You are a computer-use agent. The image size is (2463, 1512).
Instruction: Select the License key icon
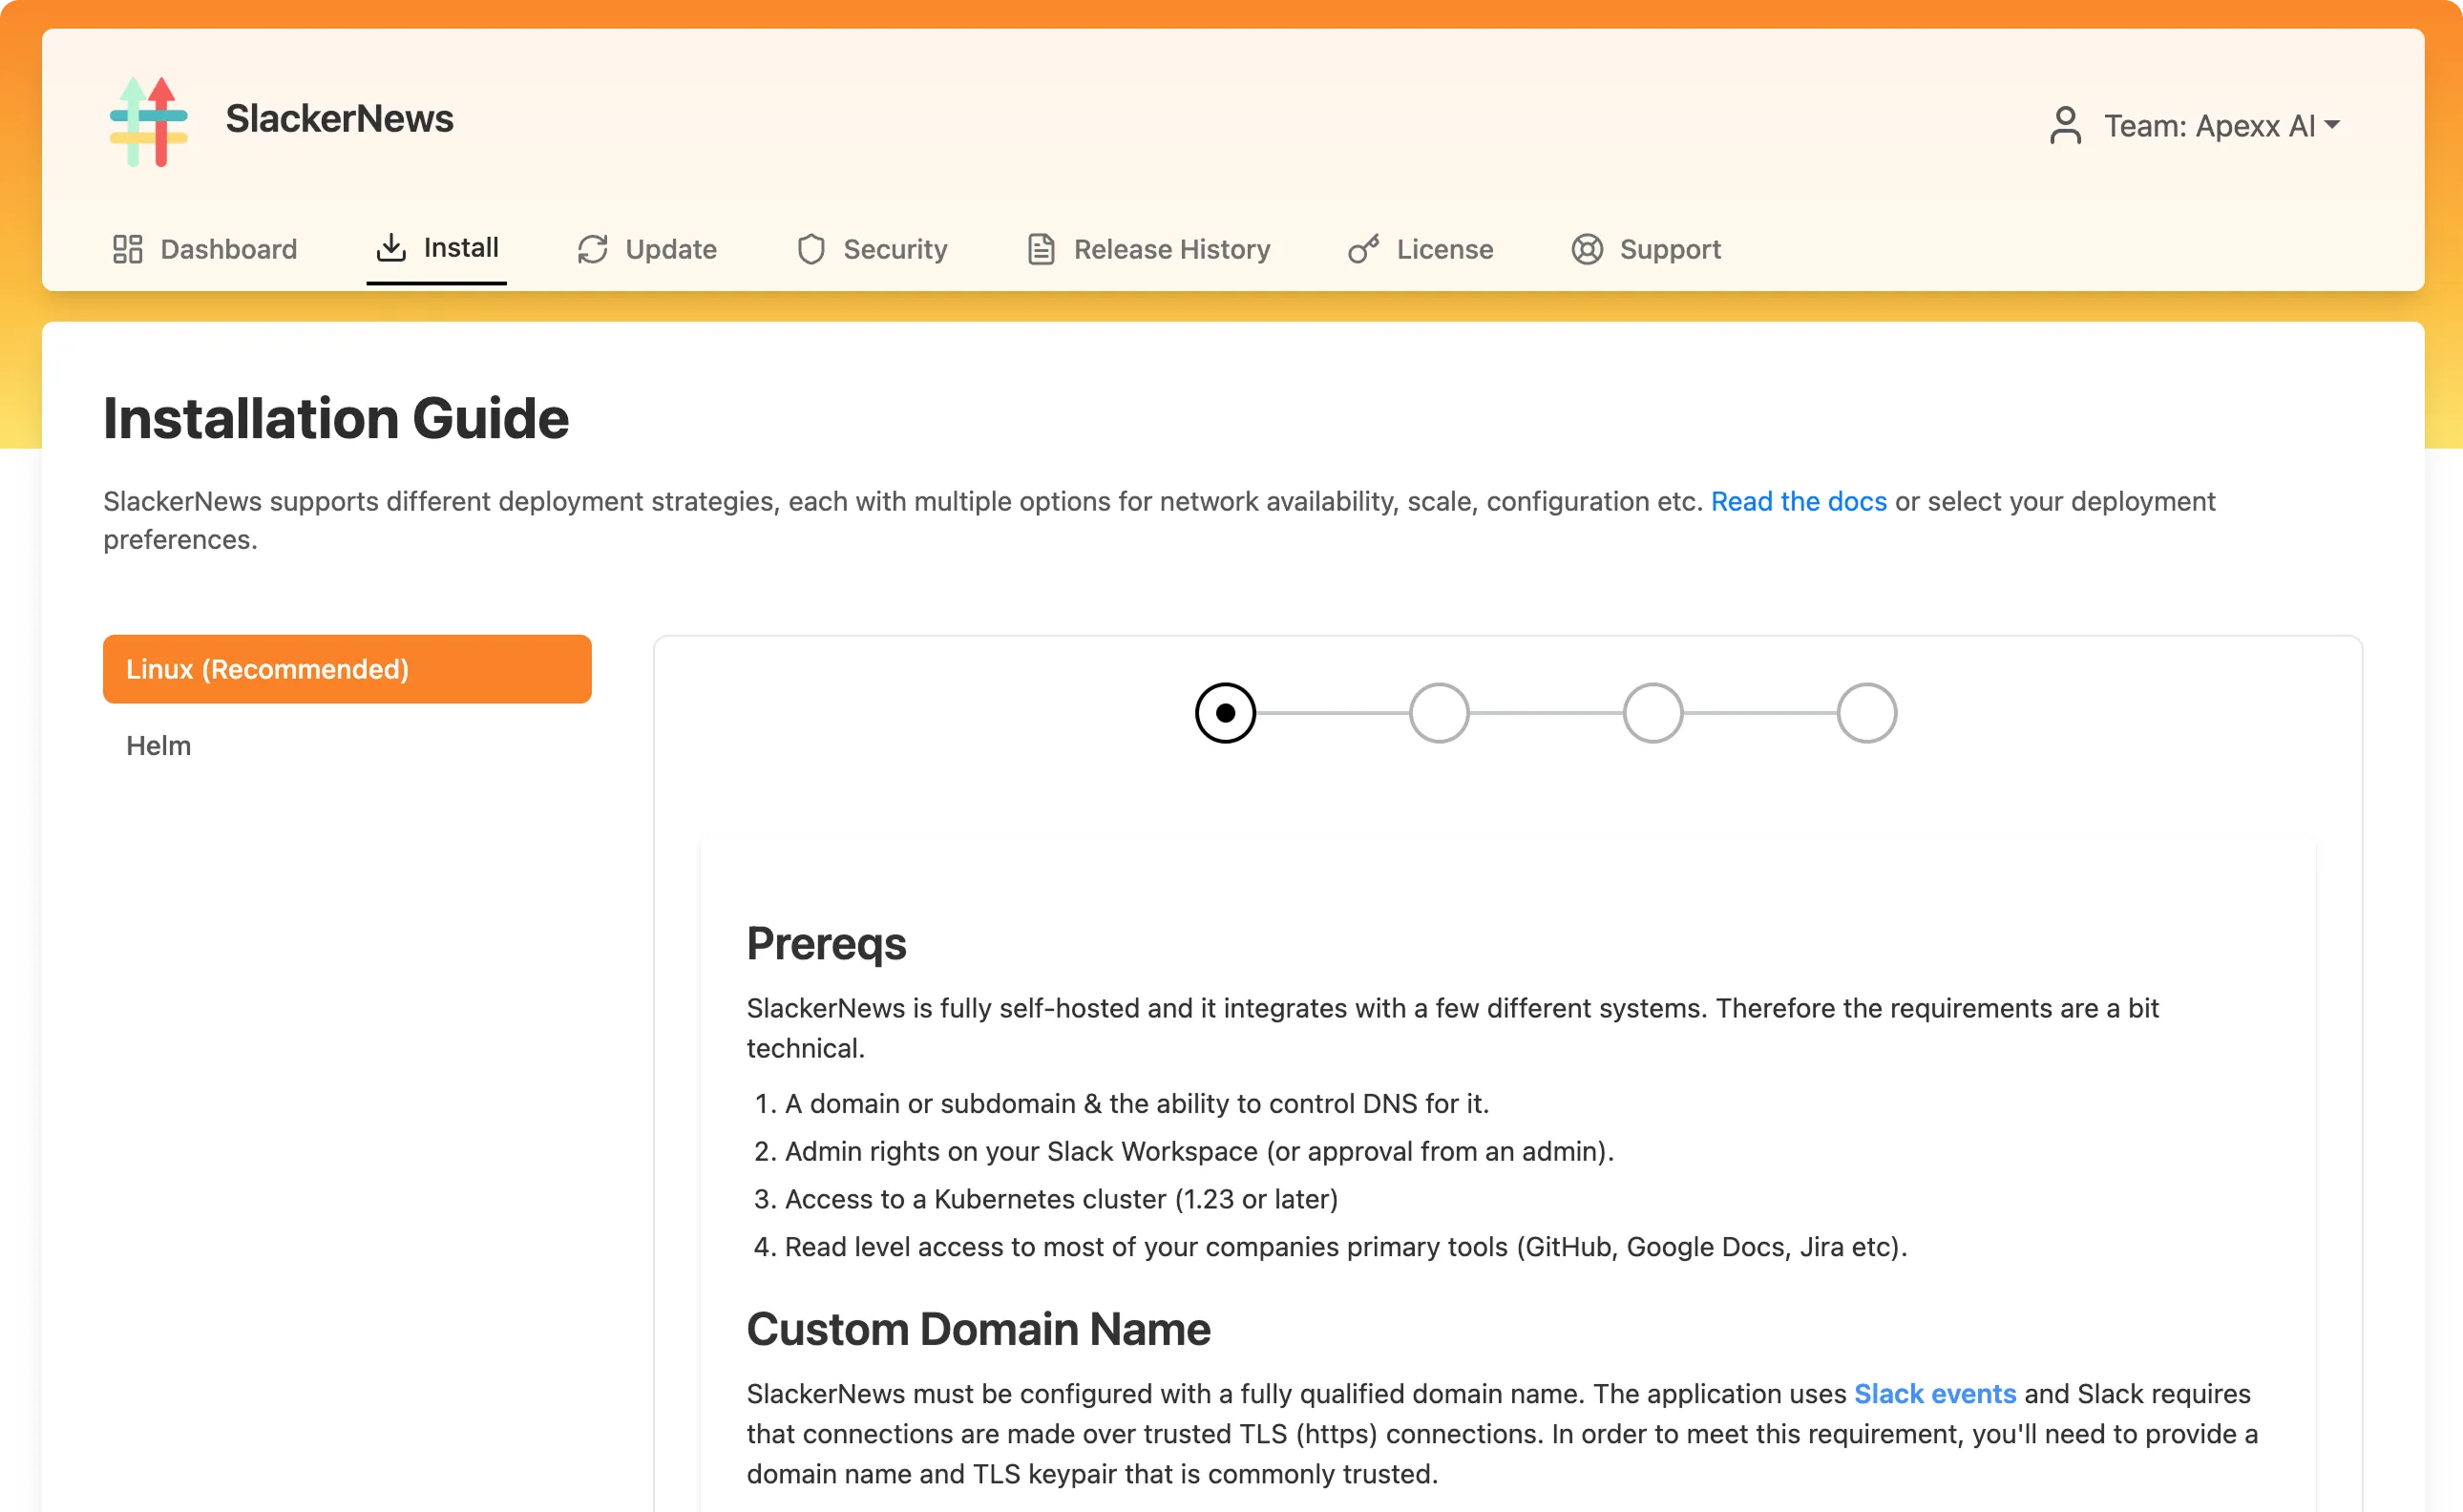(x=1364, y=249)
